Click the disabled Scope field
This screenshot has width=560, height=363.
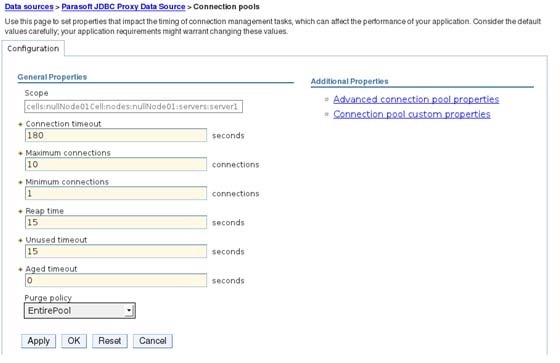pos(134,106)
